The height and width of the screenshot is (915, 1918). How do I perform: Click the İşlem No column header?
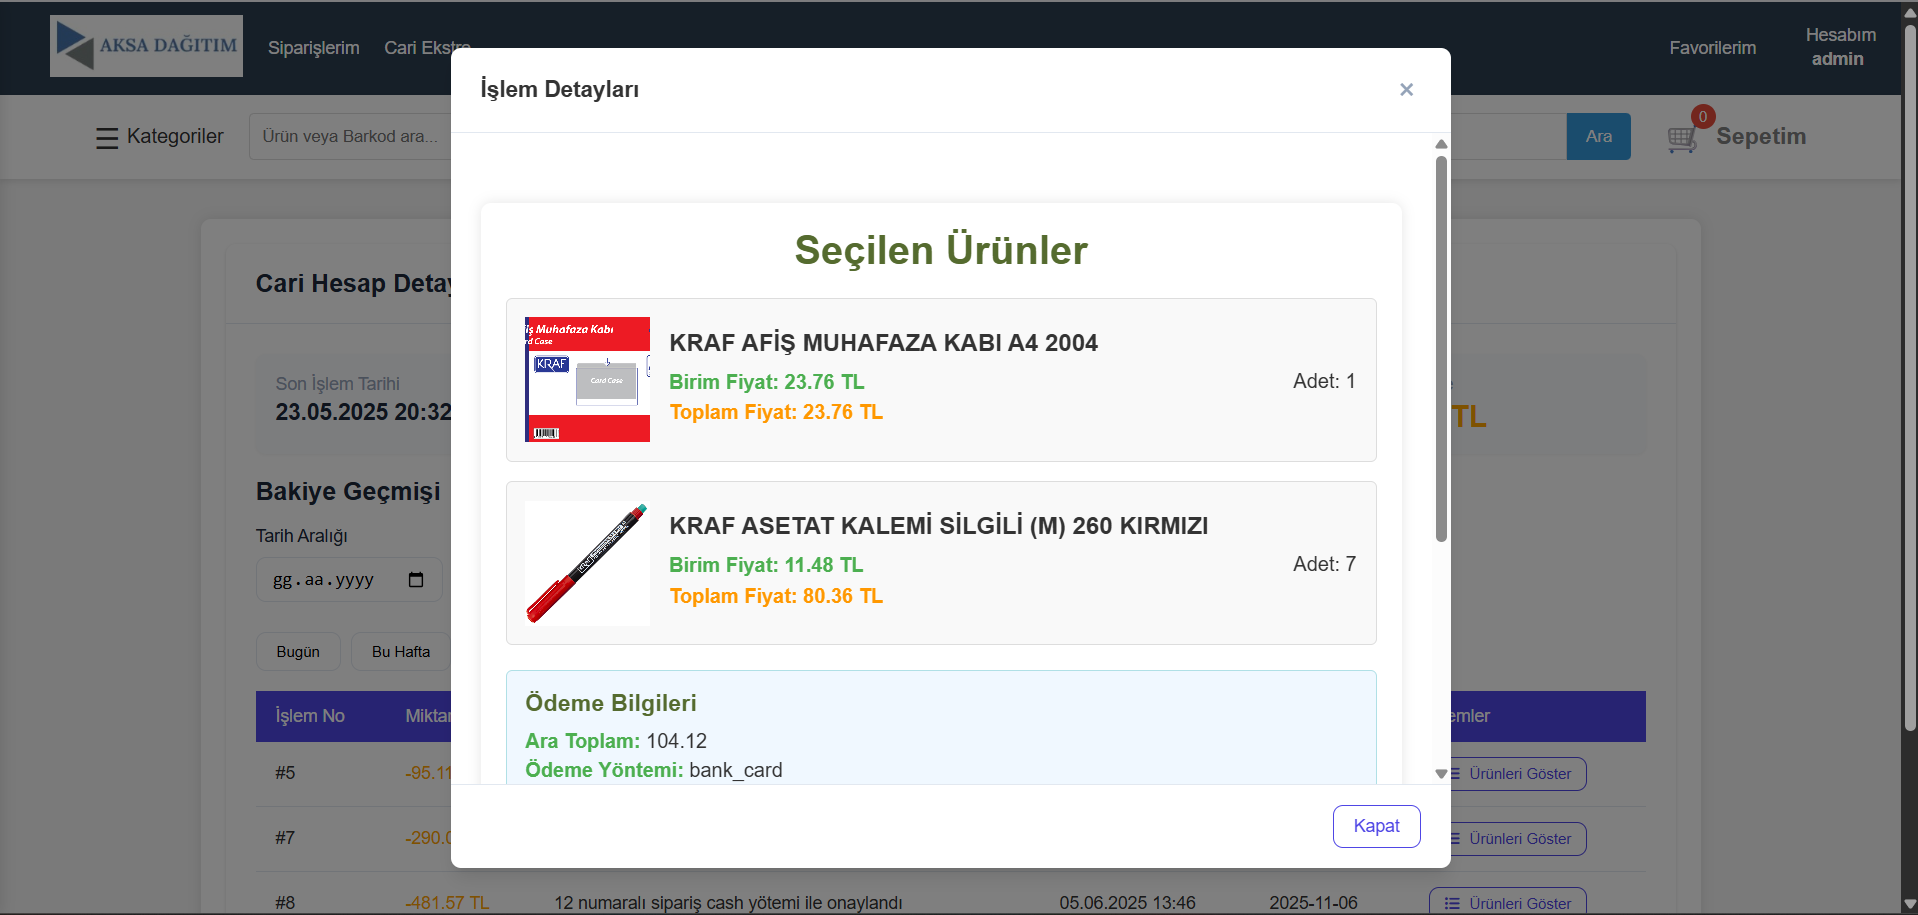pyautogui.click(x=310, y=716)
